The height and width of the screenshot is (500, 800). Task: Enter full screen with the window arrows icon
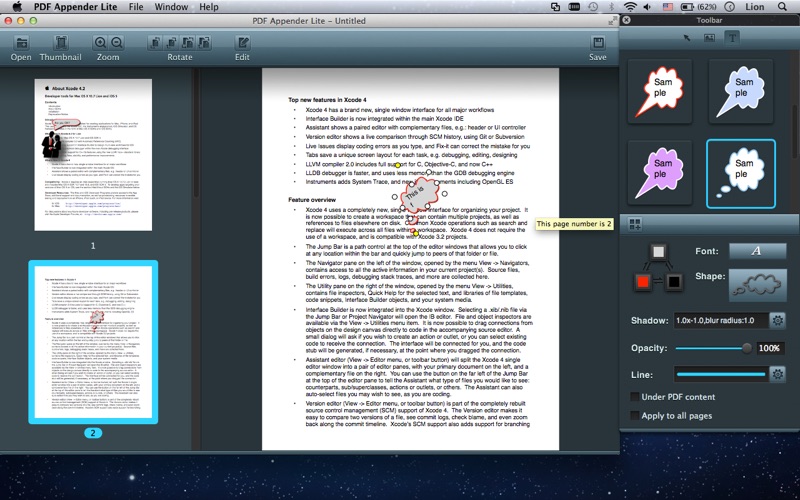pos(613,20)
